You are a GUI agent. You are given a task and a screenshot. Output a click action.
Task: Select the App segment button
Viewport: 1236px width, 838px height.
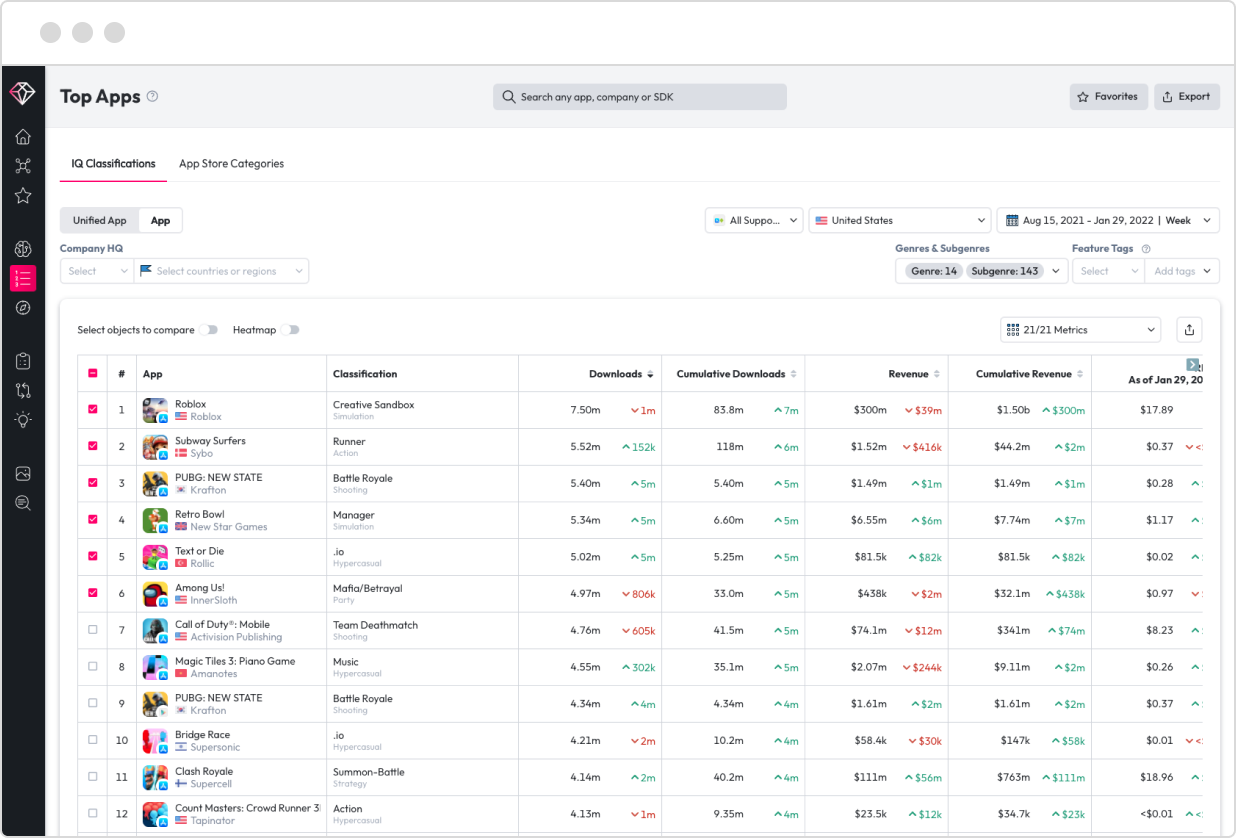160,220
